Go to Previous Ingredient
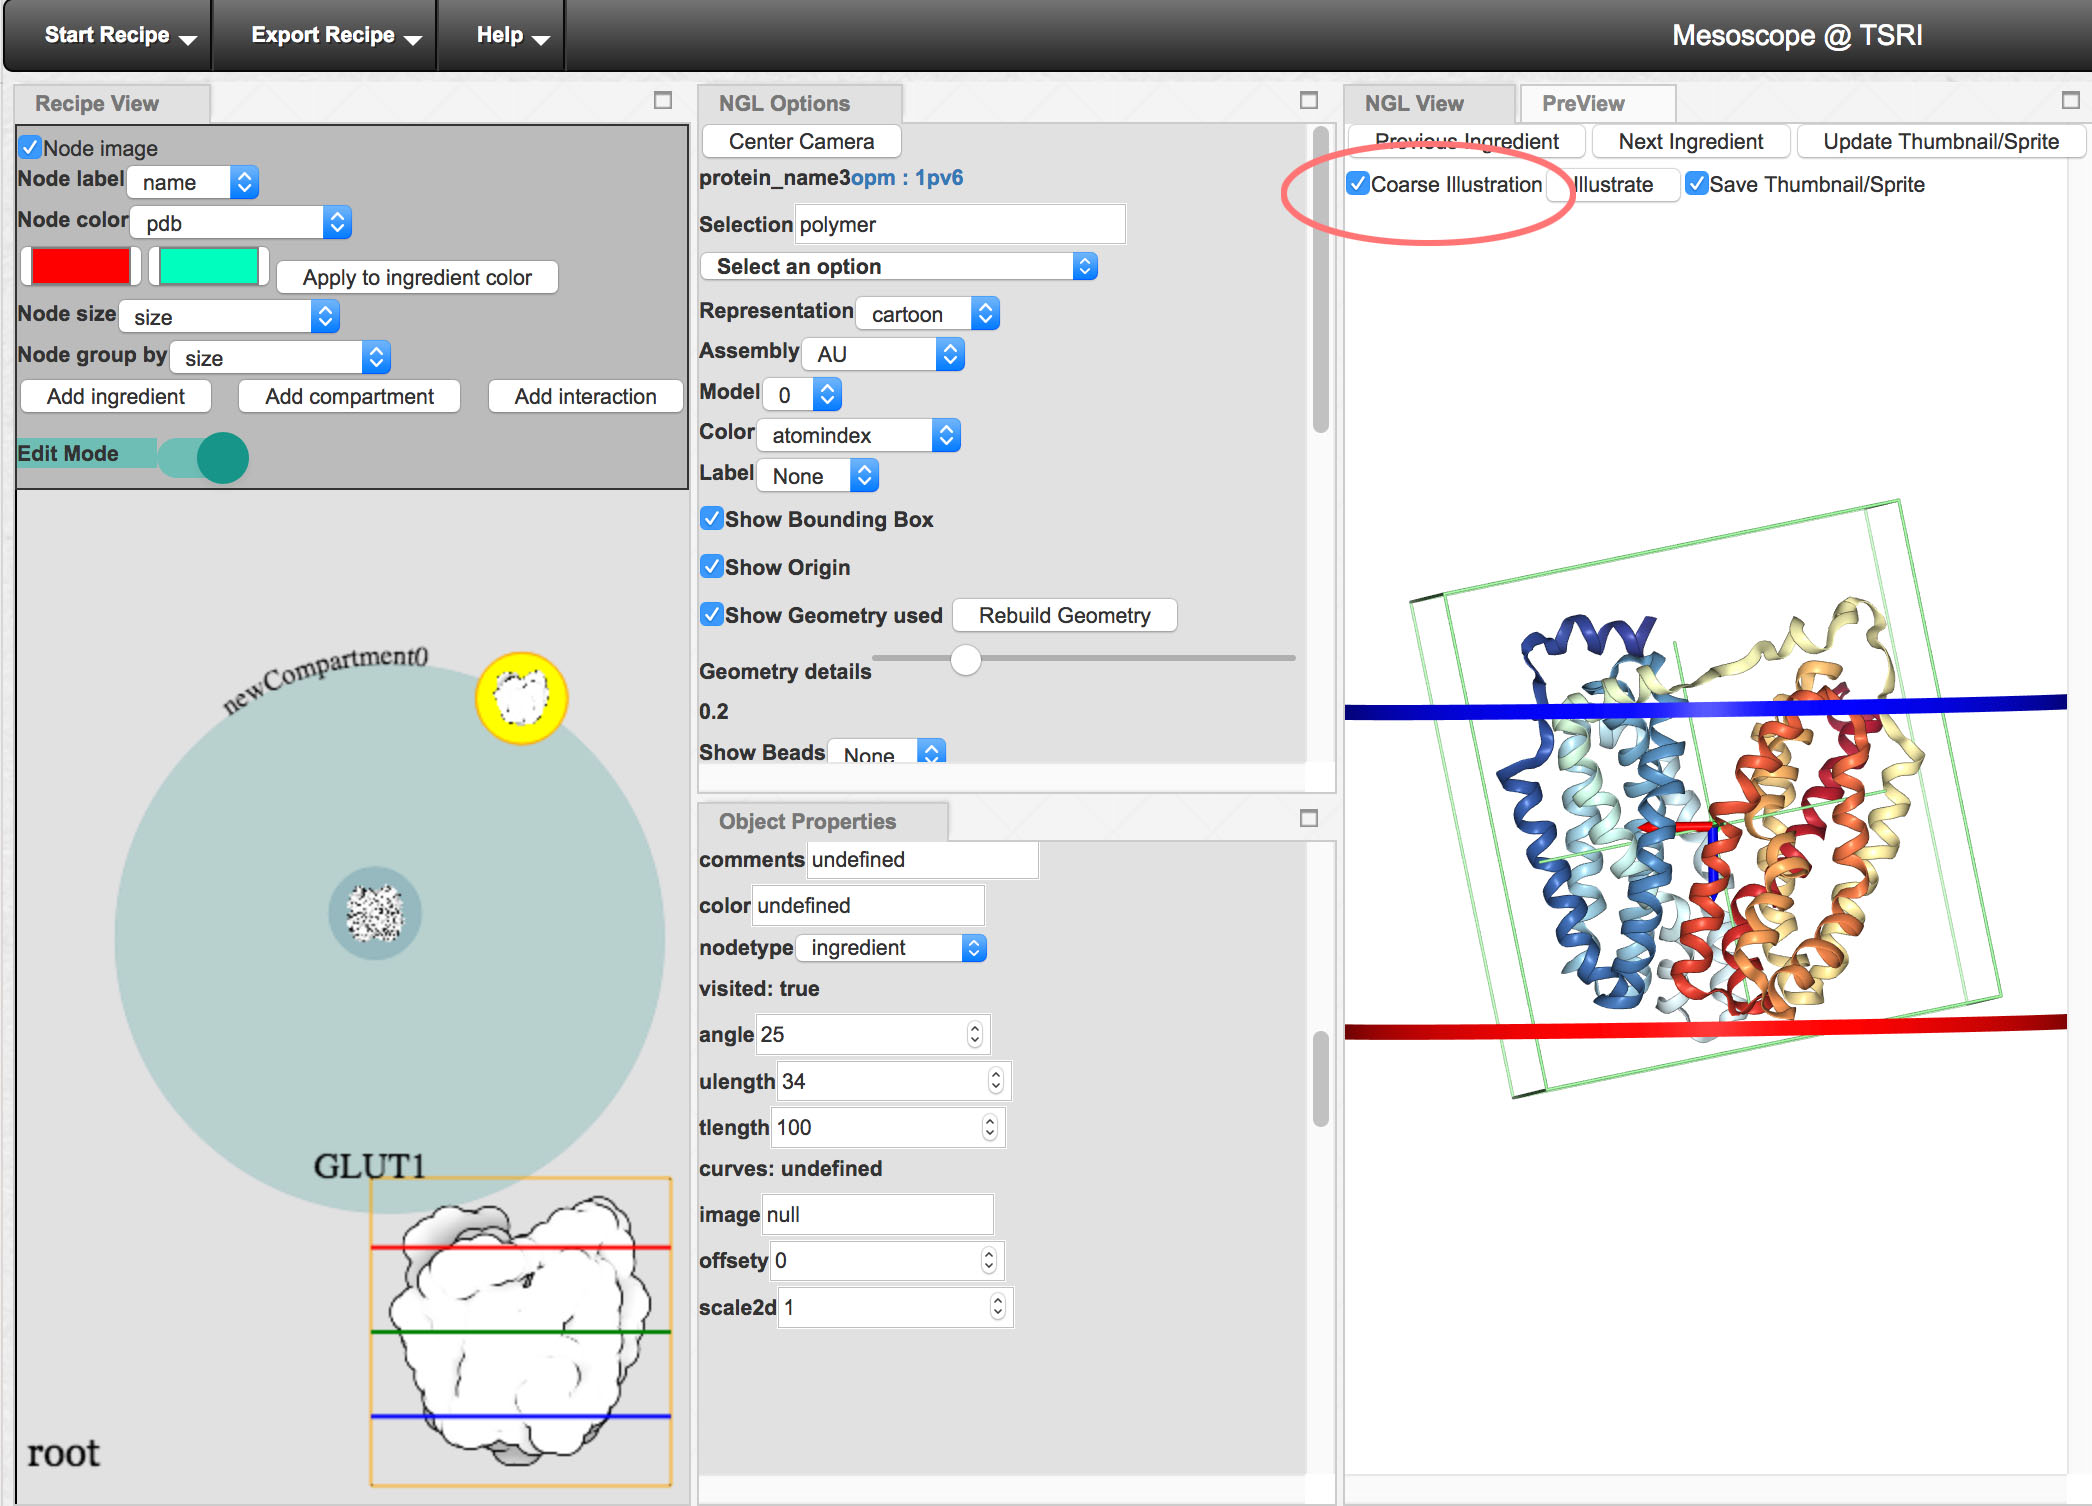Image resolution: width=2092 pixels, height=1506 pixels. point(1466,142)
